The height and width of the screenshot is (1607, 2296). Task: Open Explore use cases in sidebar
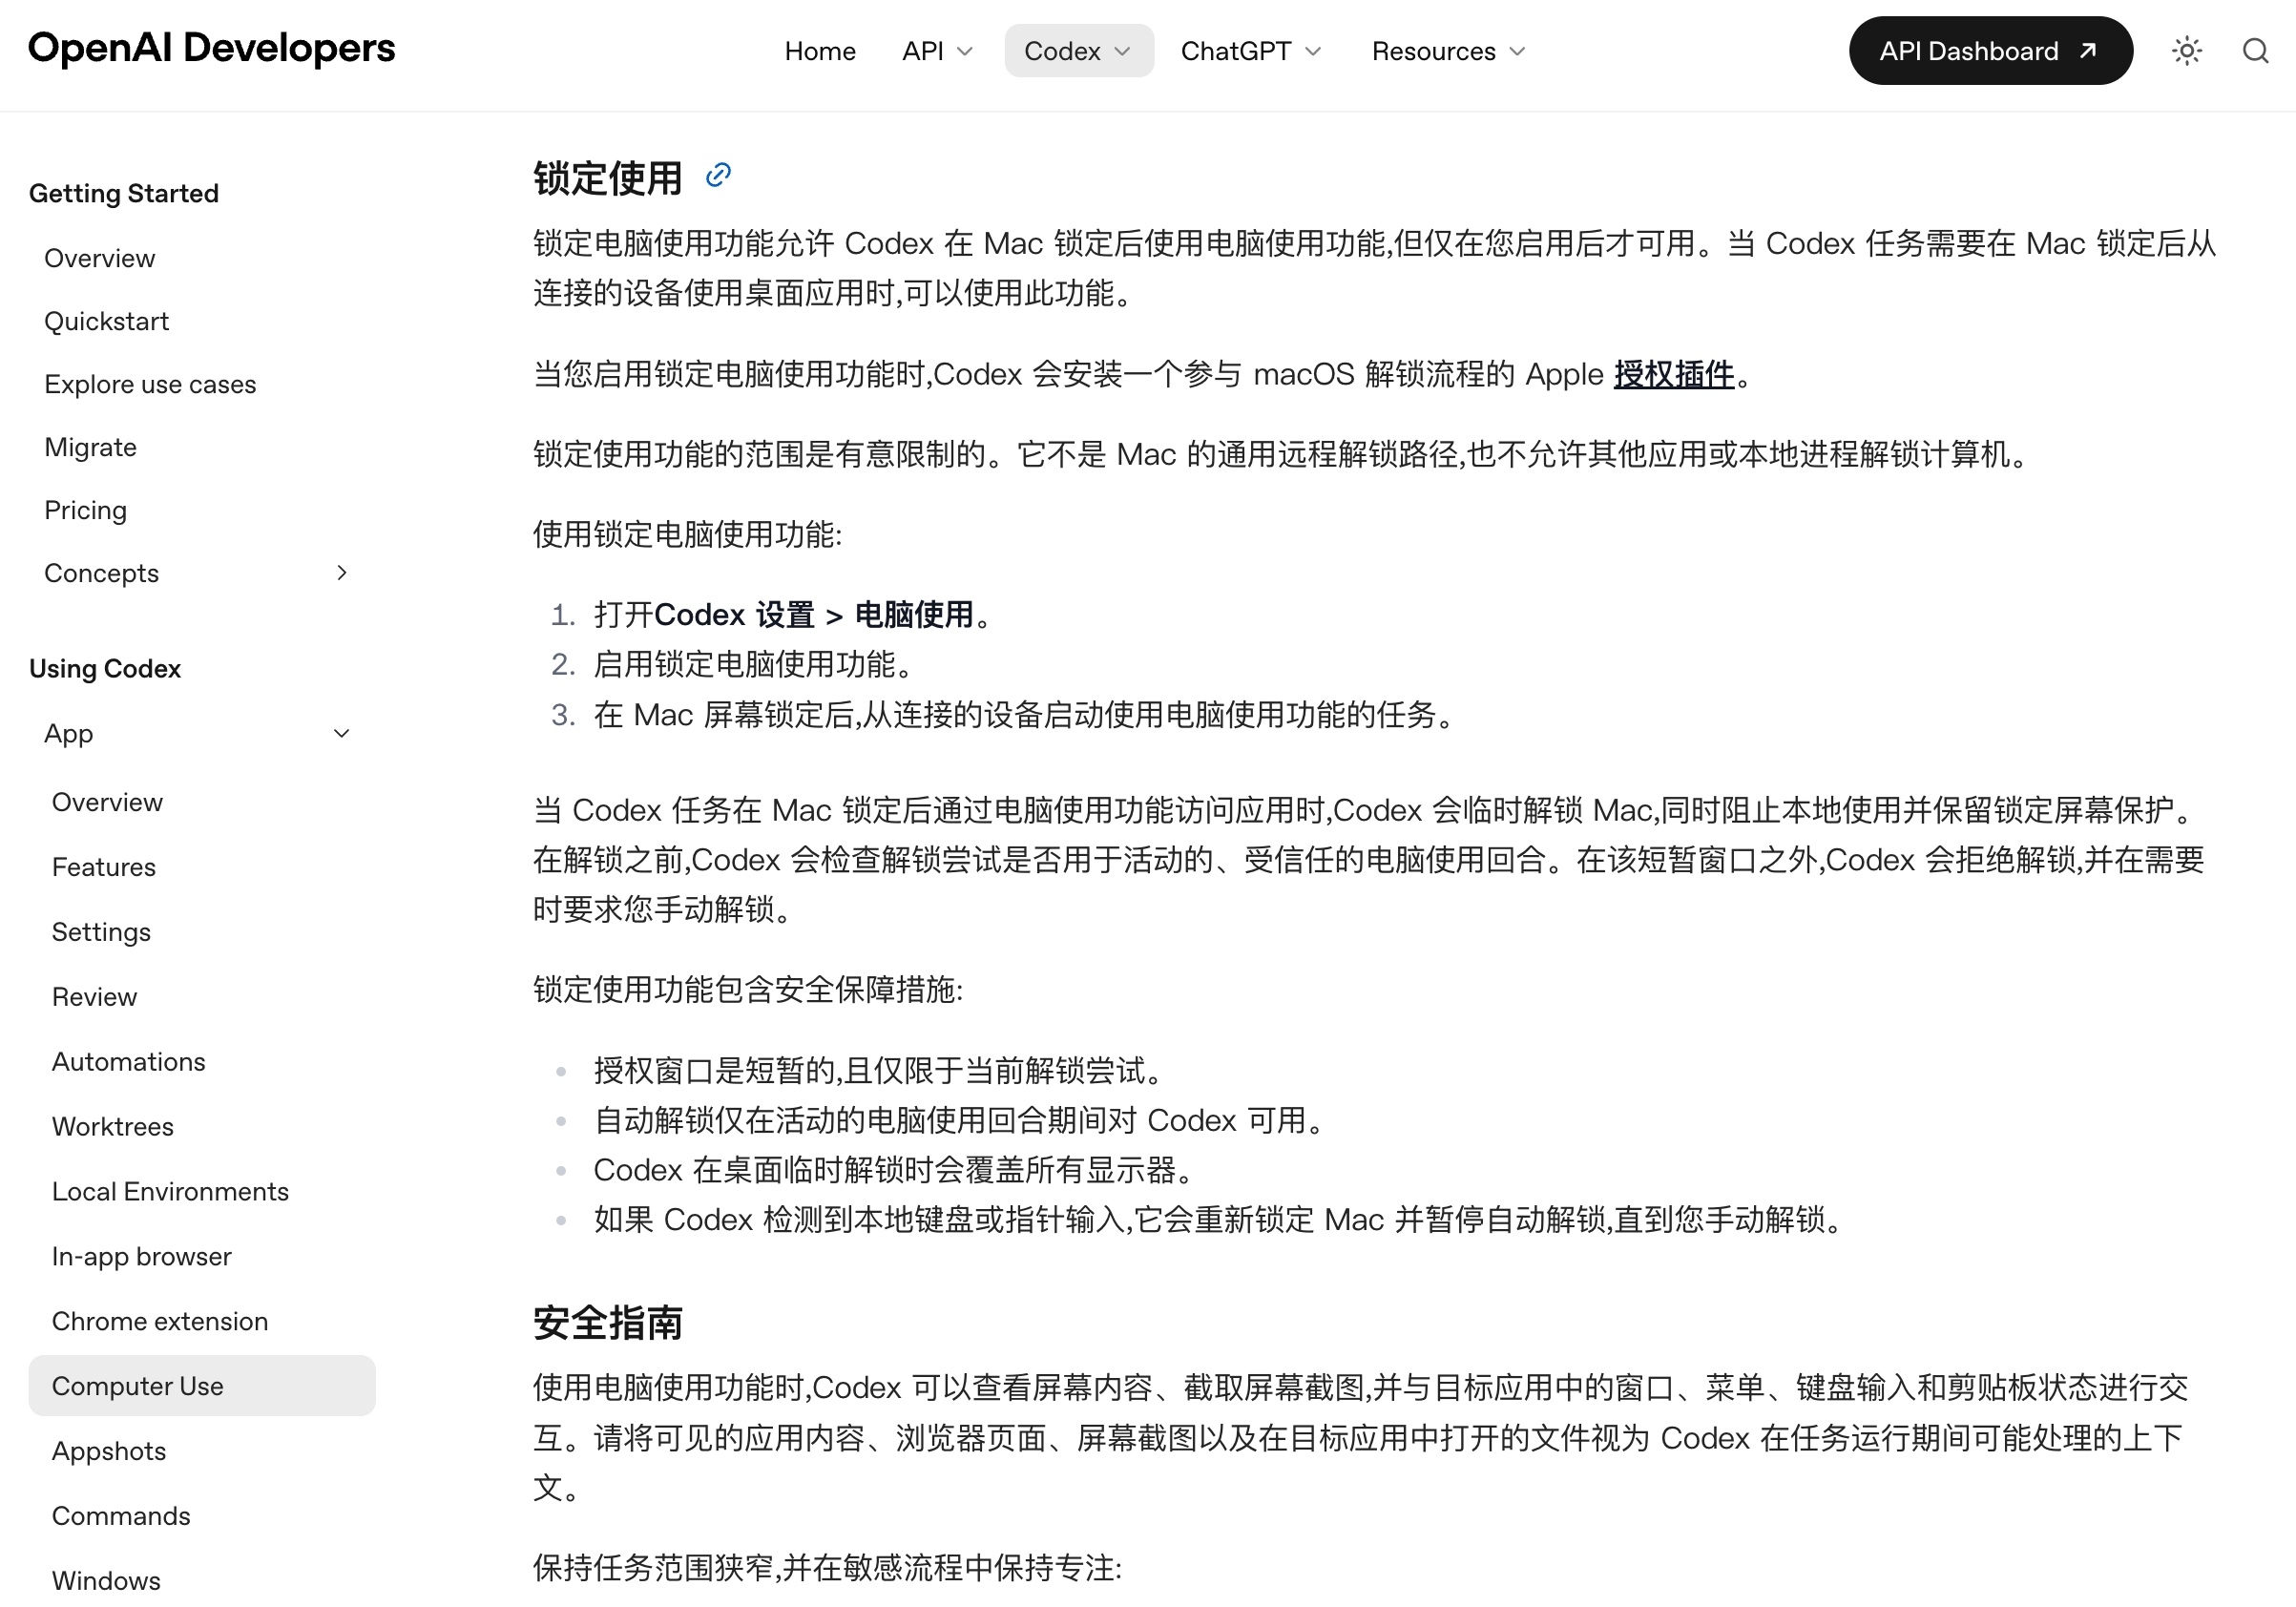pos(150,384)
